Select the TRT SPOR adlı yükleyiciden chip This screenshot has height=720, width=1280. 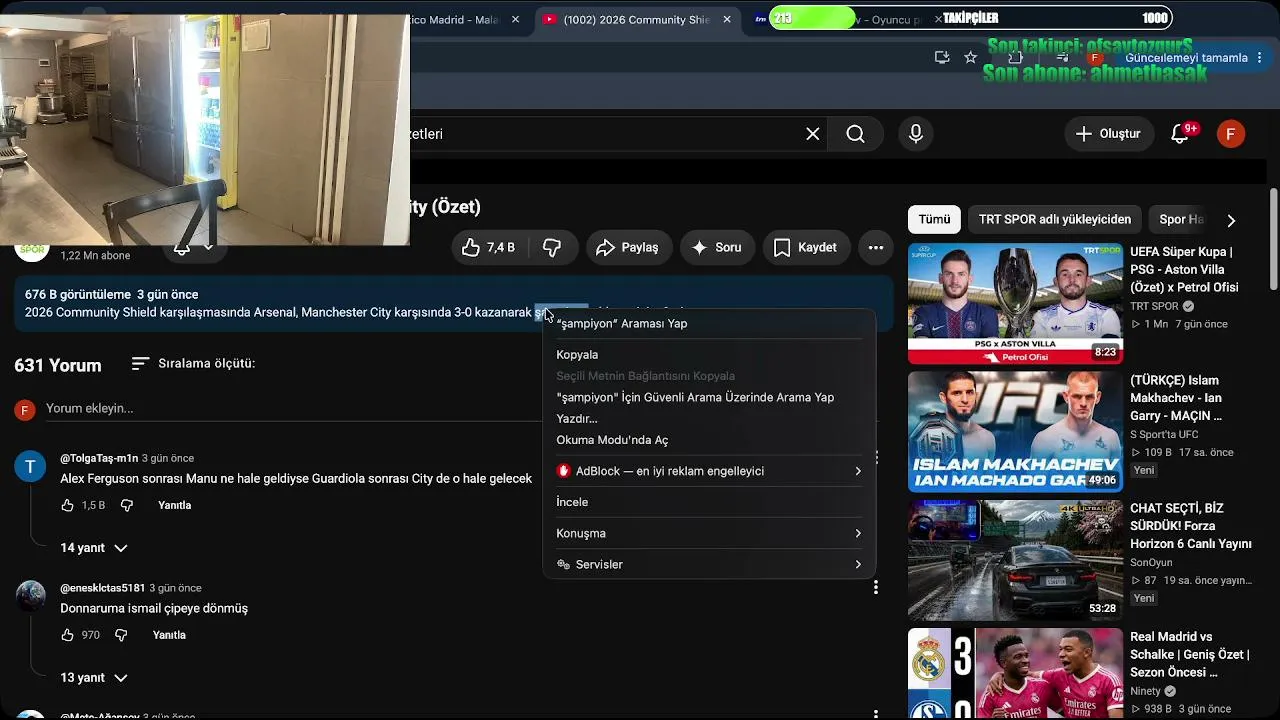[1055, 219]
